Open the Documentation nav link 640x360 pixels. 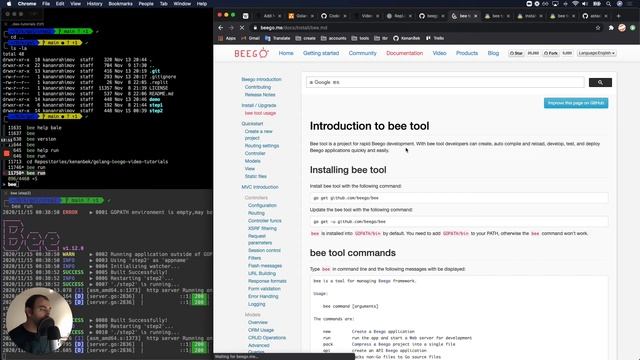pyautogui.click(x=404, y=53)
